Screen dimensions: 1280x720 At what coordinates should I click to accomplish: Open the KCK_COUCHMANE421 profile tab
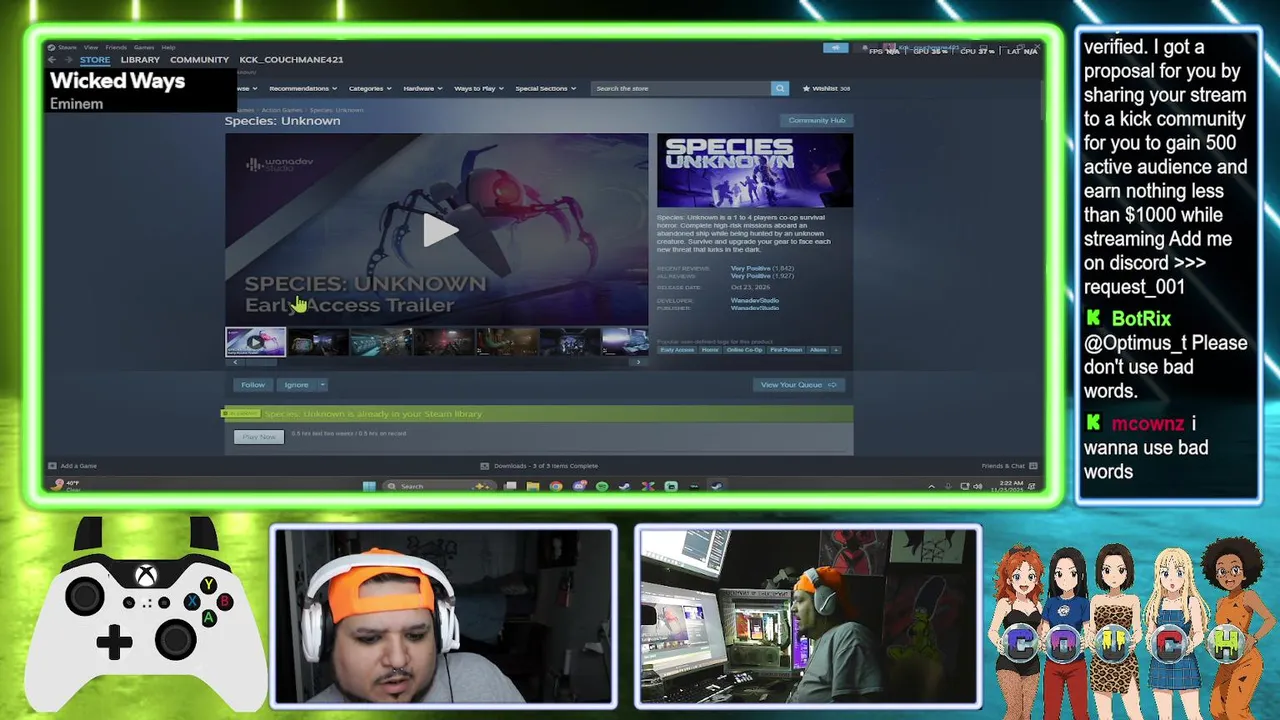291,60
